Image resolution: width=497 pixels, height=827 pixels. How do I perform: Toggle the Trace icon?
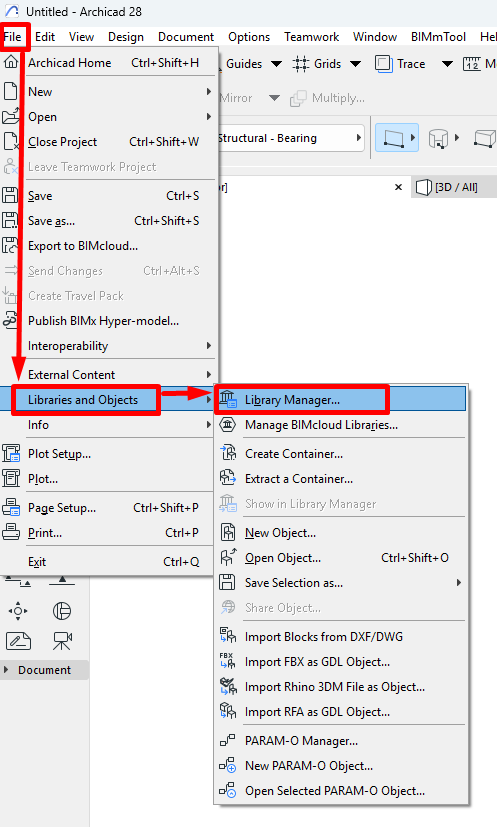click(x=384, y=64)
